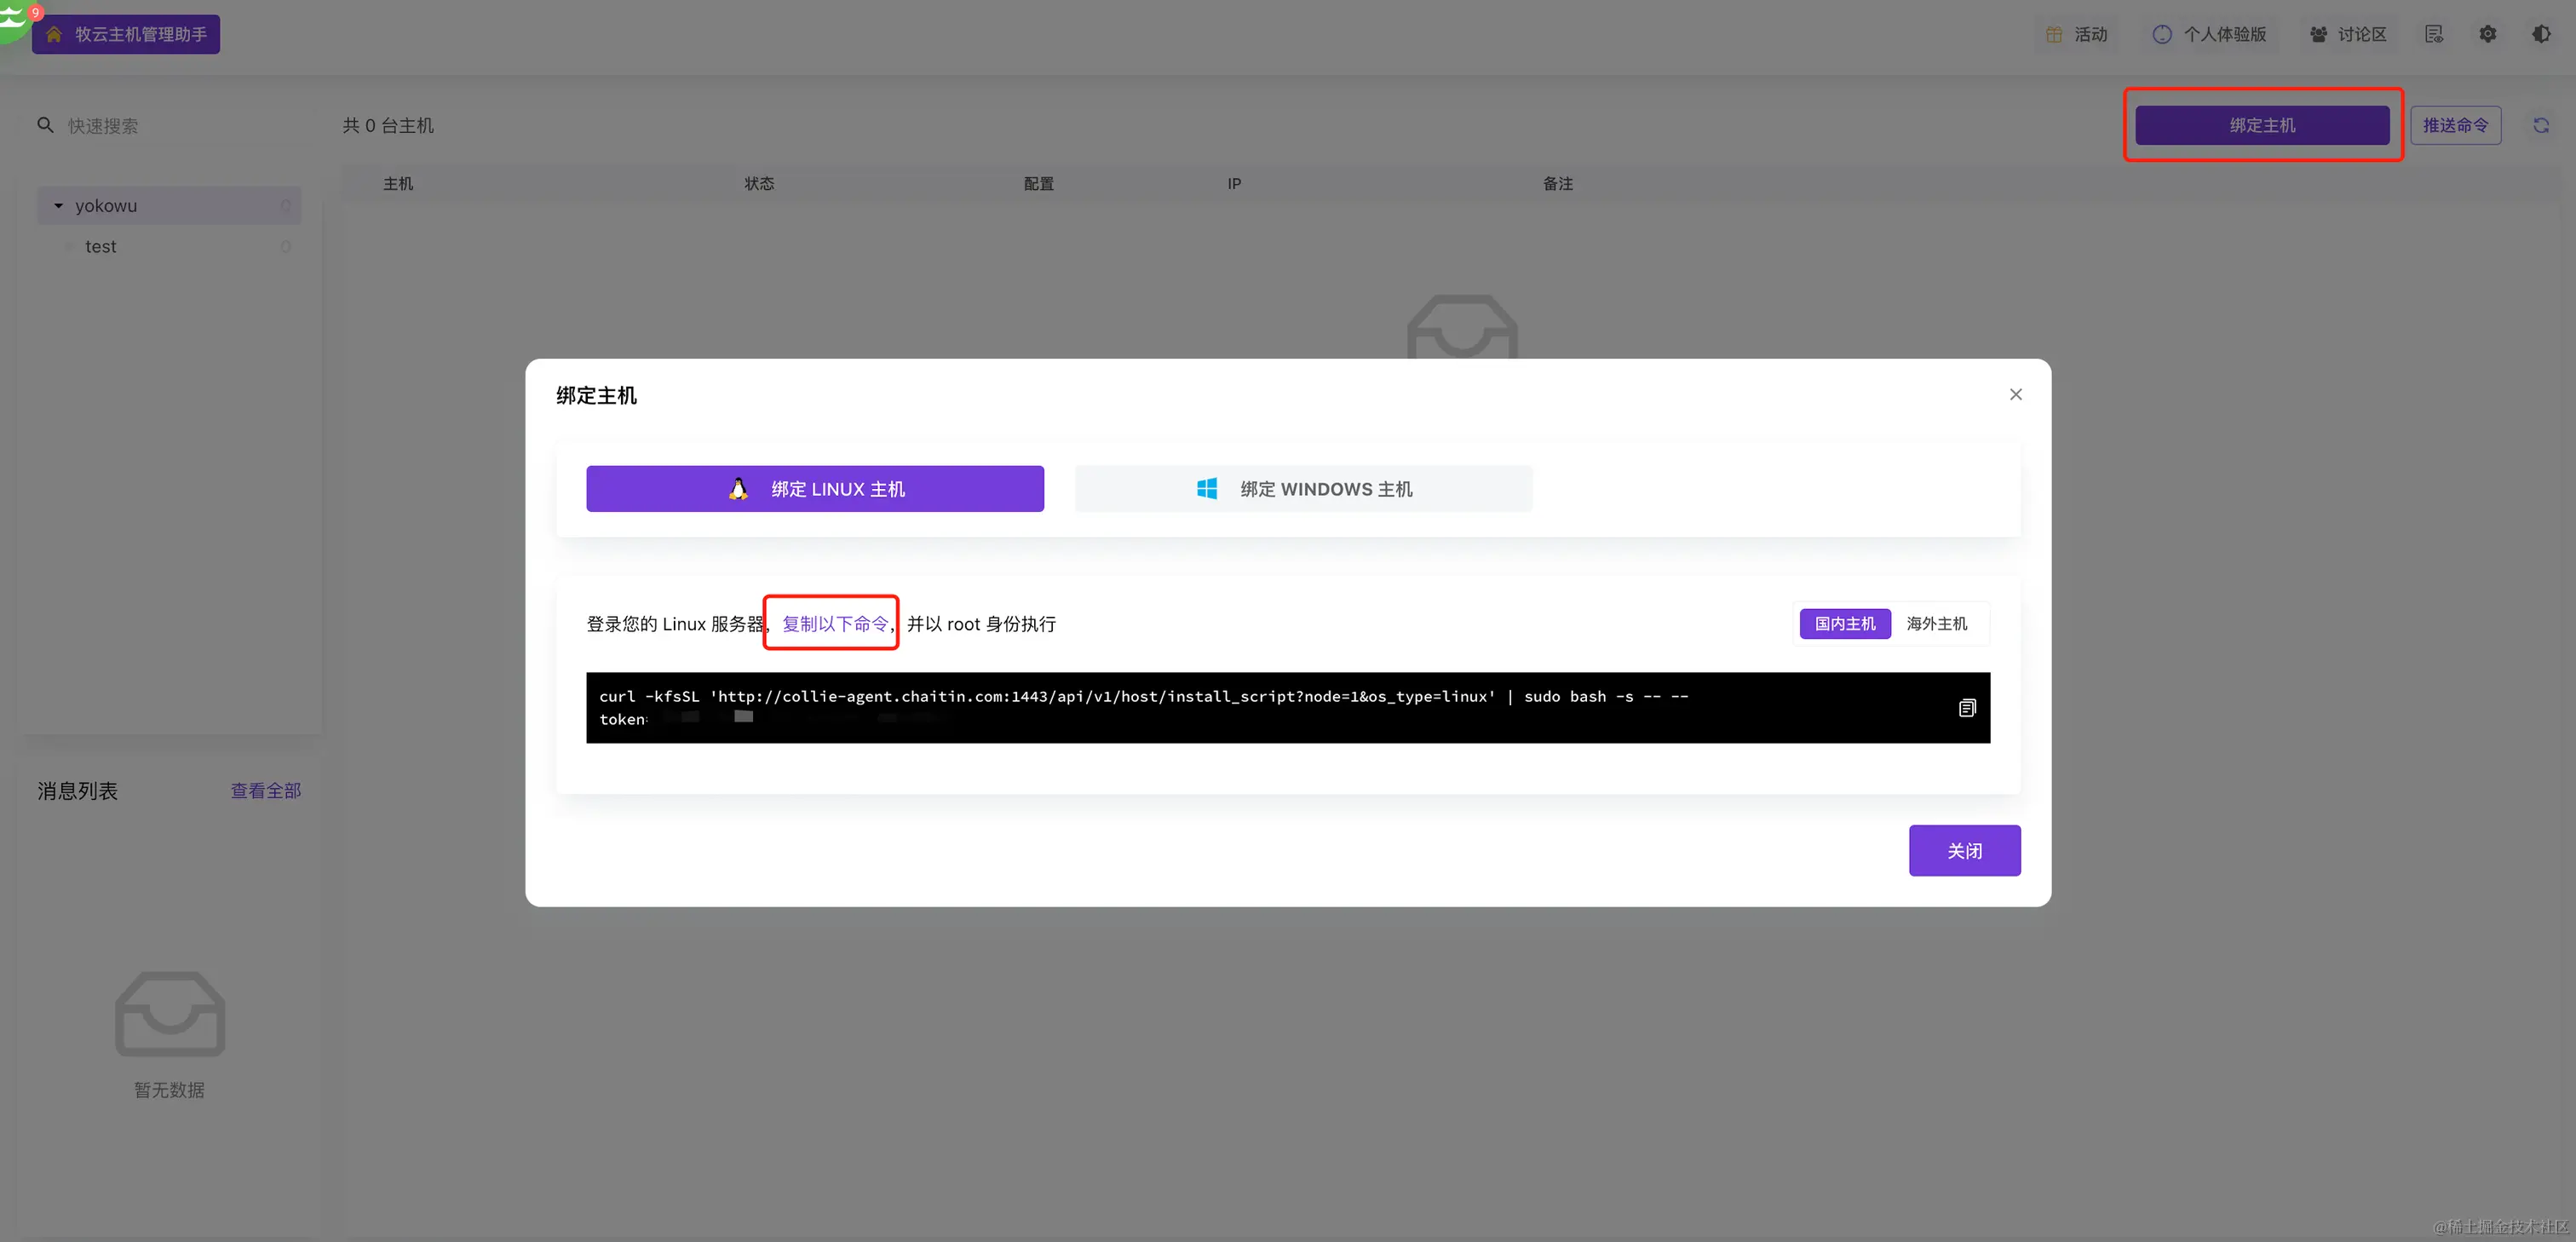Open the document audit log icon
This screenshot has height=1242, width=2576.
(x=2434, y=33)
